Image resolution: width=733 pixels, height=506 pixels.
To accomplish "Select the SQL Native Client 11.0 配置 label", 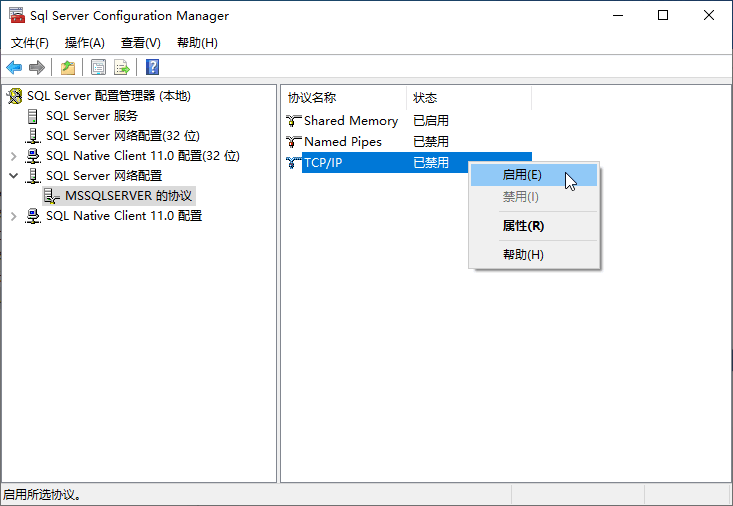I will click(124, 216).
